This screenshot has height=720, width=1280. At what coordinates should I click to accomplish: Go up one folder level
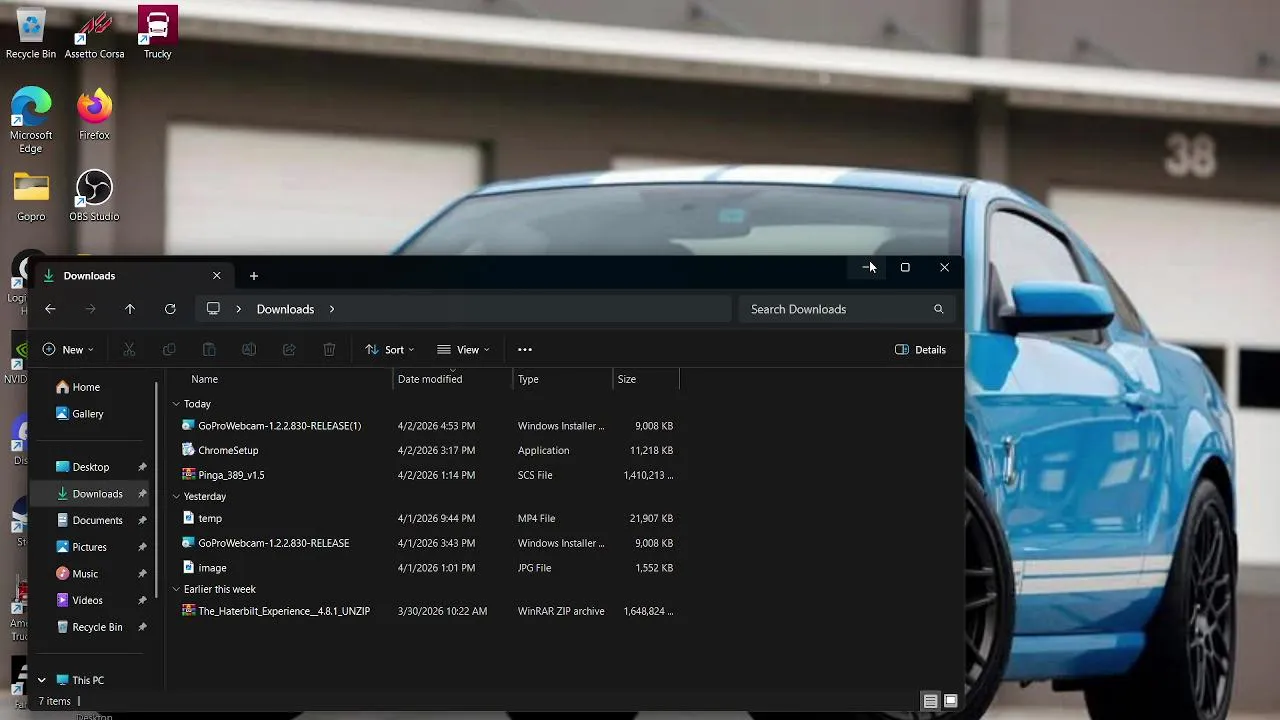[130, 309]
